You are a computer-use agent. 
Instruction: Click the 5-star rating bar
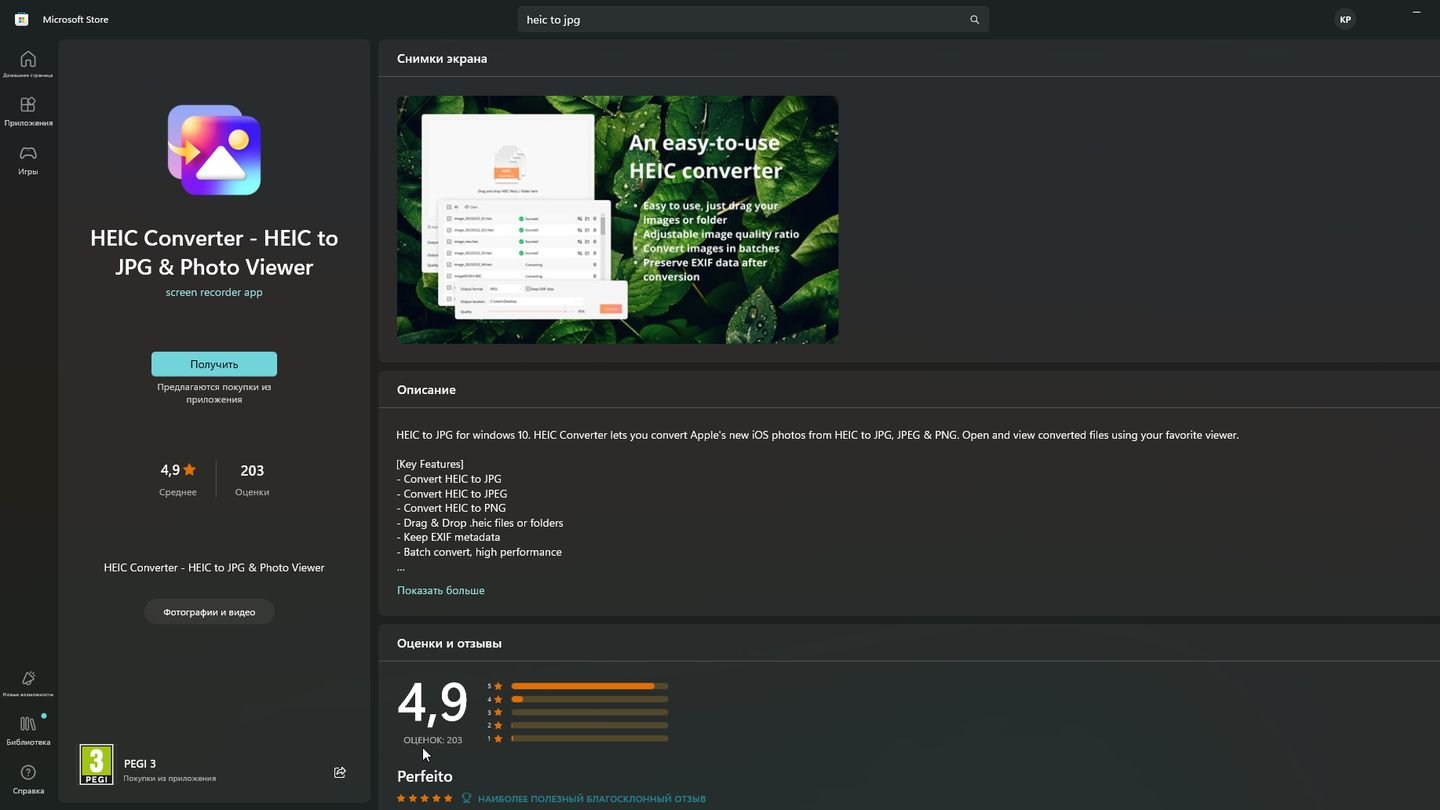[589, 686]
